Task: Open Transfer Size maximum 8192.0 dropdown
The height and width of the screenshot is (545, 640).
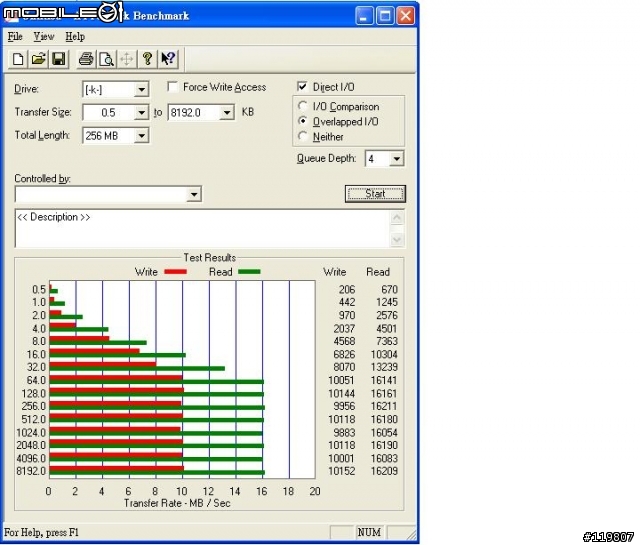Action: click(x=227, y=112)
